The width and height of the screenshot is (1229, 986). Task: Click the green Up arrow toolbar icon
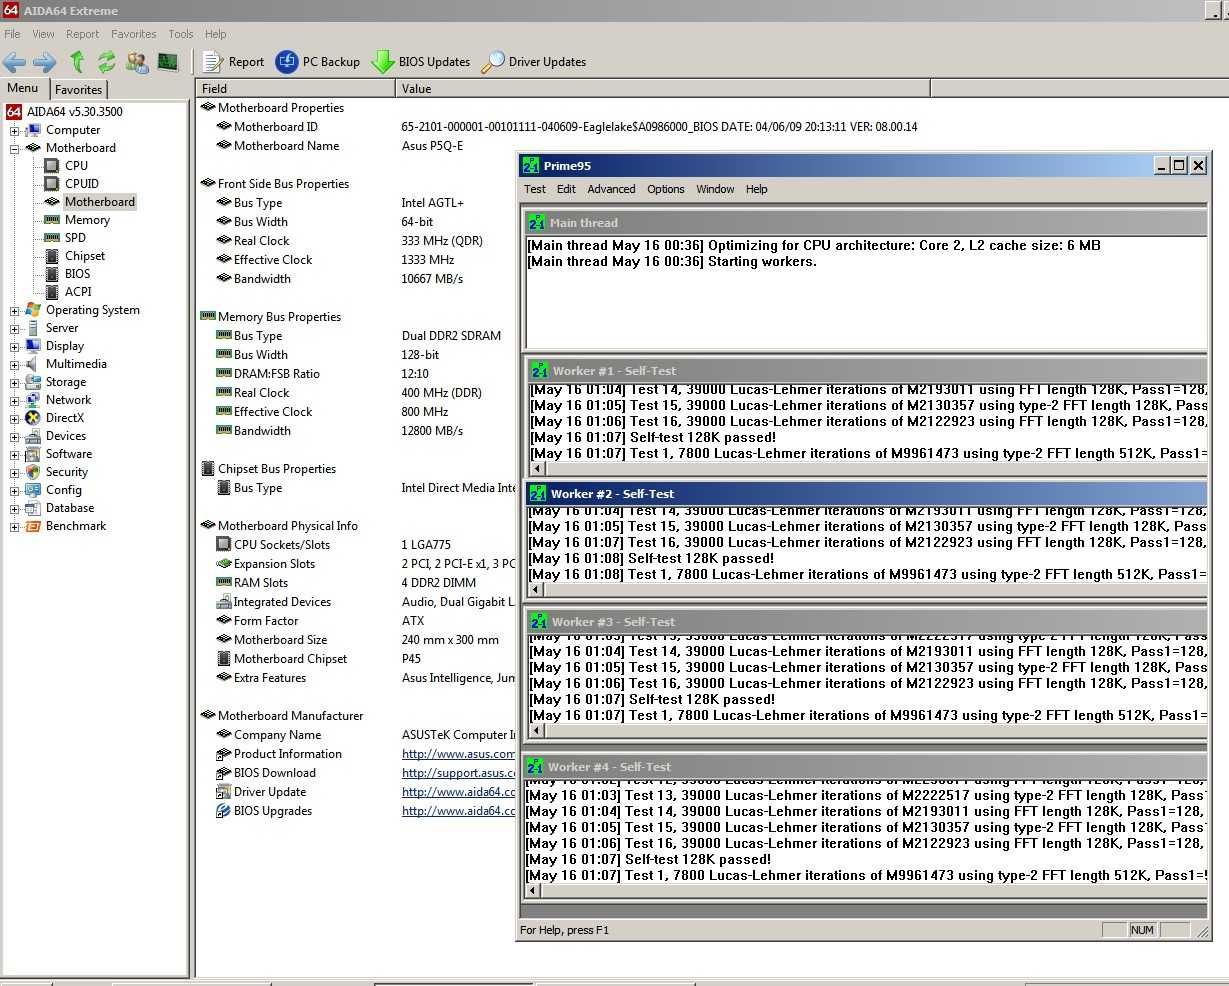tap(77, 62)
